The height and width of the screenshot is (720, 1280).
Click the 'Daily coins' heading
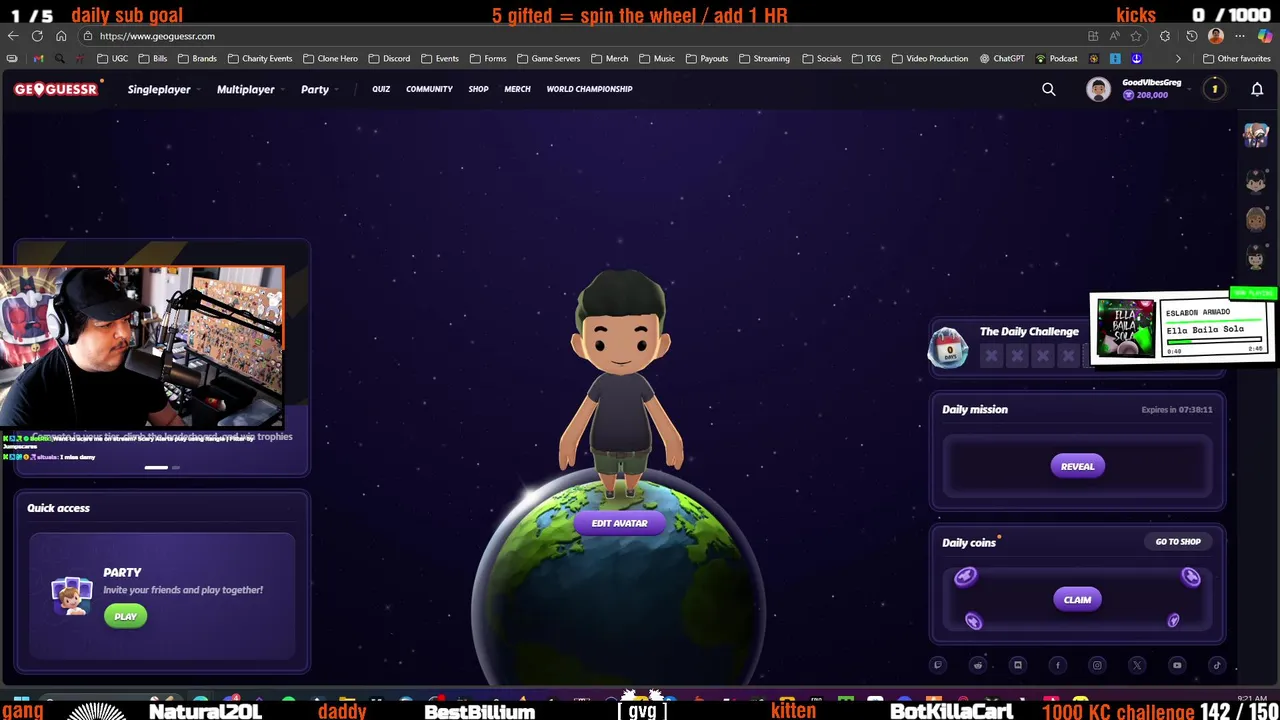[969, 543]
